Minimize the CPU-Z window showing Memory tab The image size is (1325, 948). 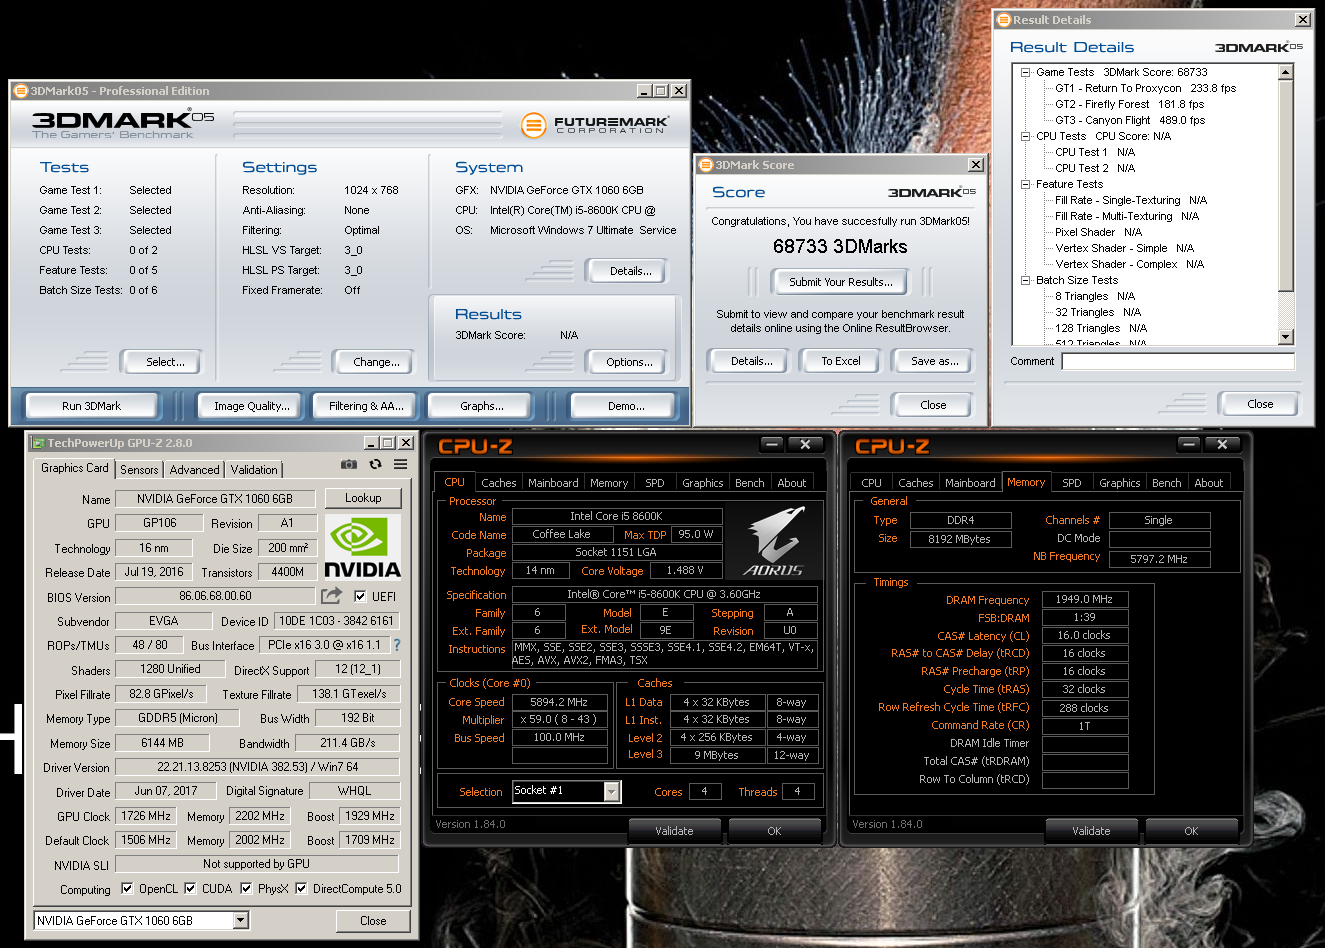1189,444
